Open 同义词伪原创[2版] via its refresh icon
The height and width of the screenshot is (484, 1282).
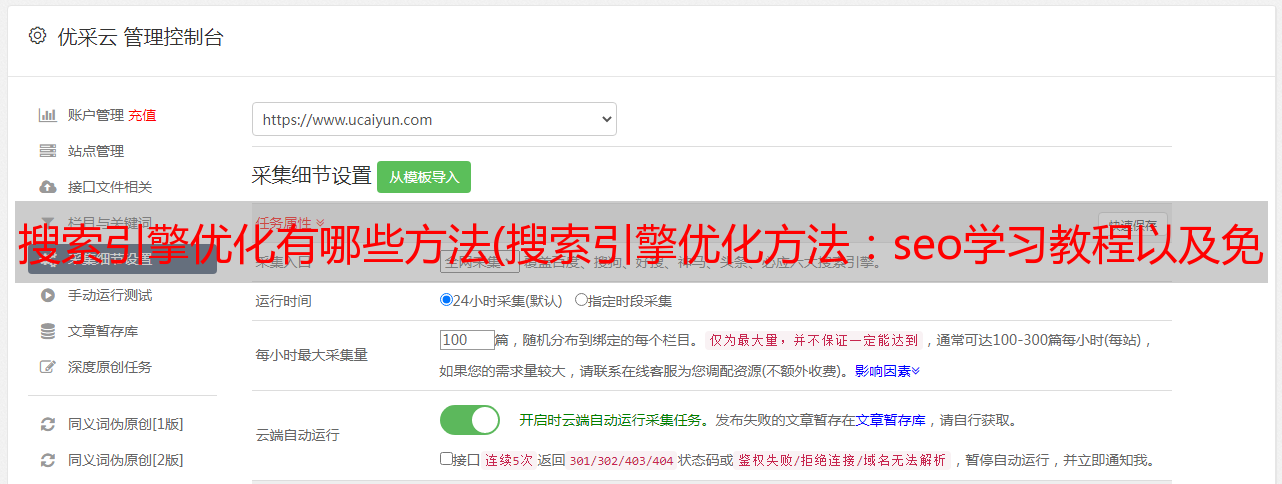(47, 460)
